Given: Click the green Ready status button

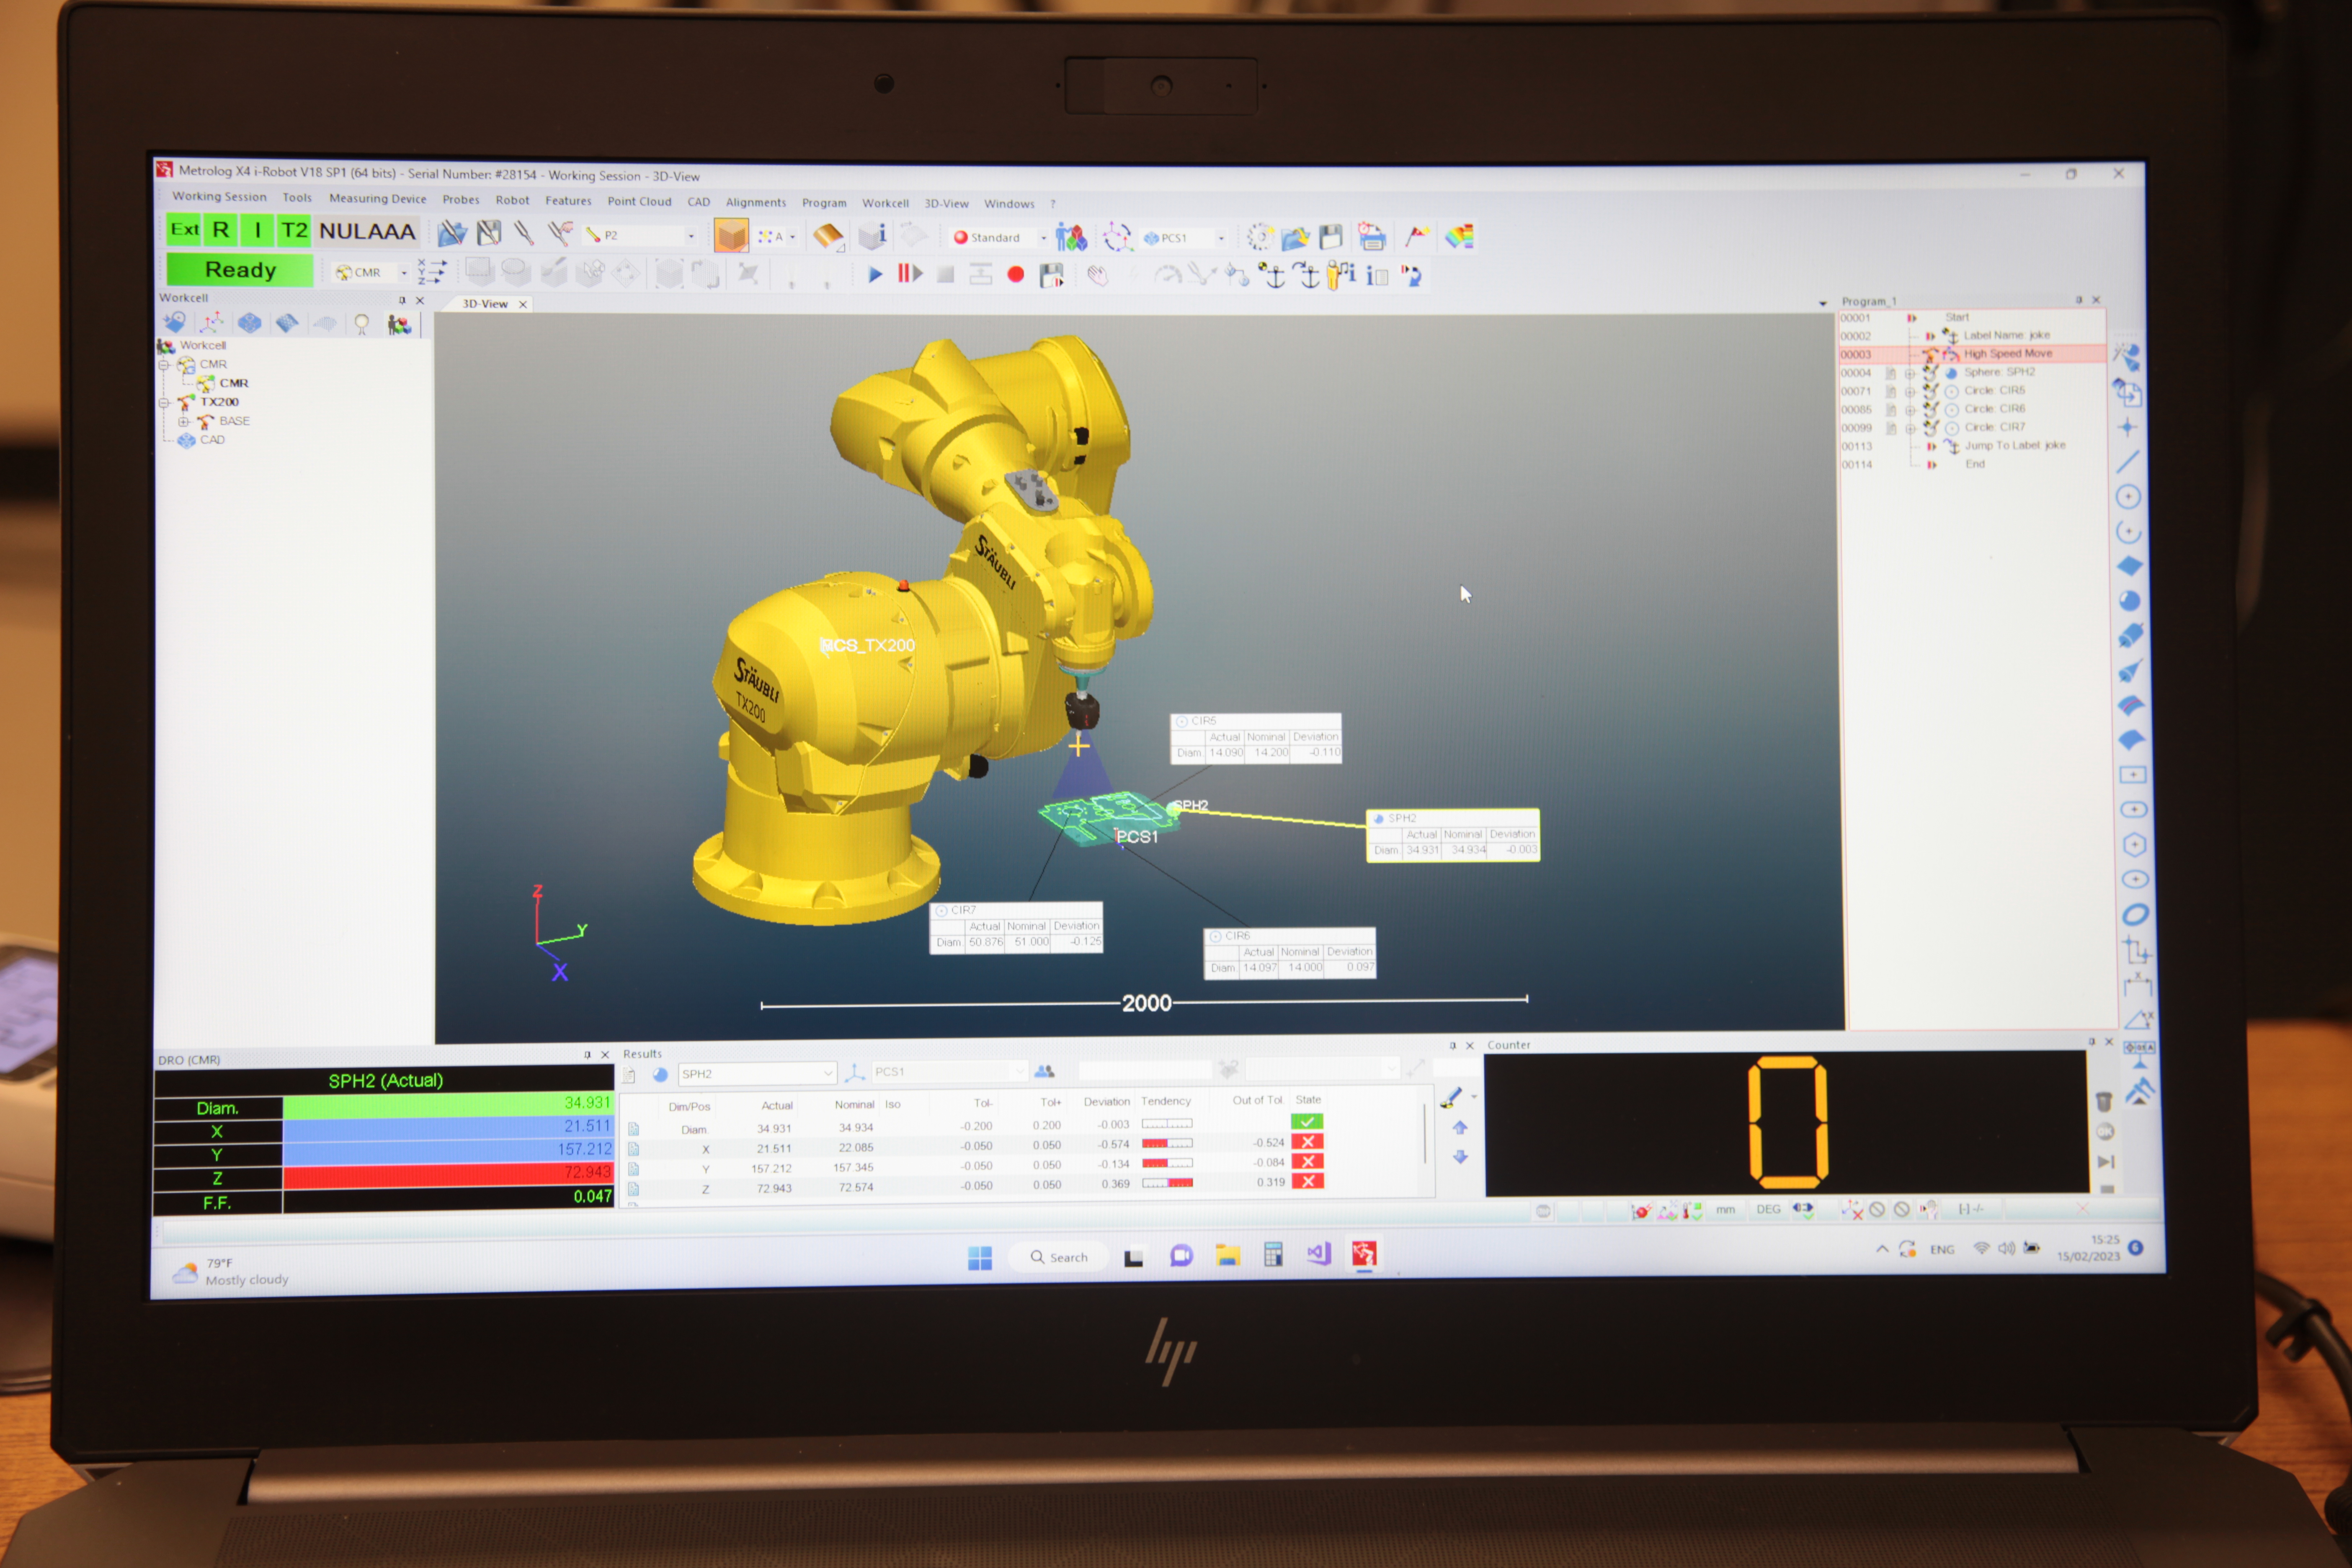Looking at the screenshot, I should (x=240, y=270).
